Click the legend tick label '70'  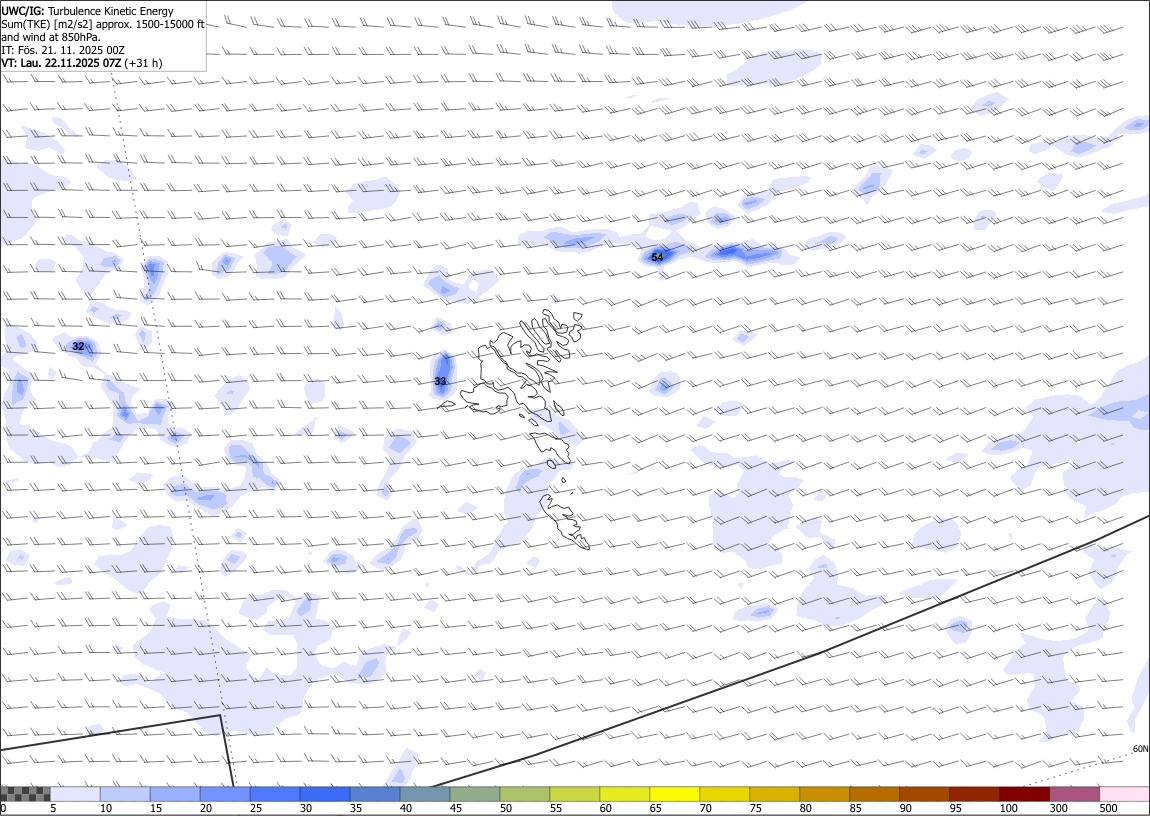706,808
